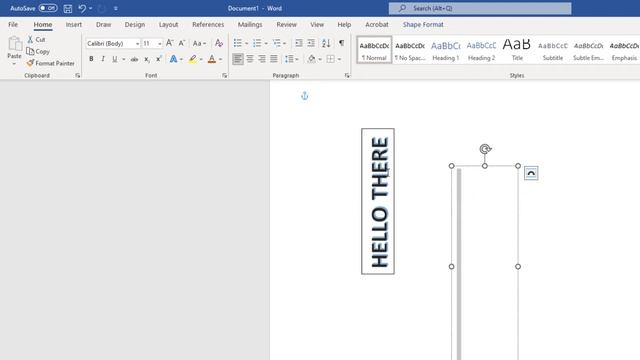The width and height of the screenshot is (640, 360).
Task: Switch to the Layout tab
Action: 169,24
